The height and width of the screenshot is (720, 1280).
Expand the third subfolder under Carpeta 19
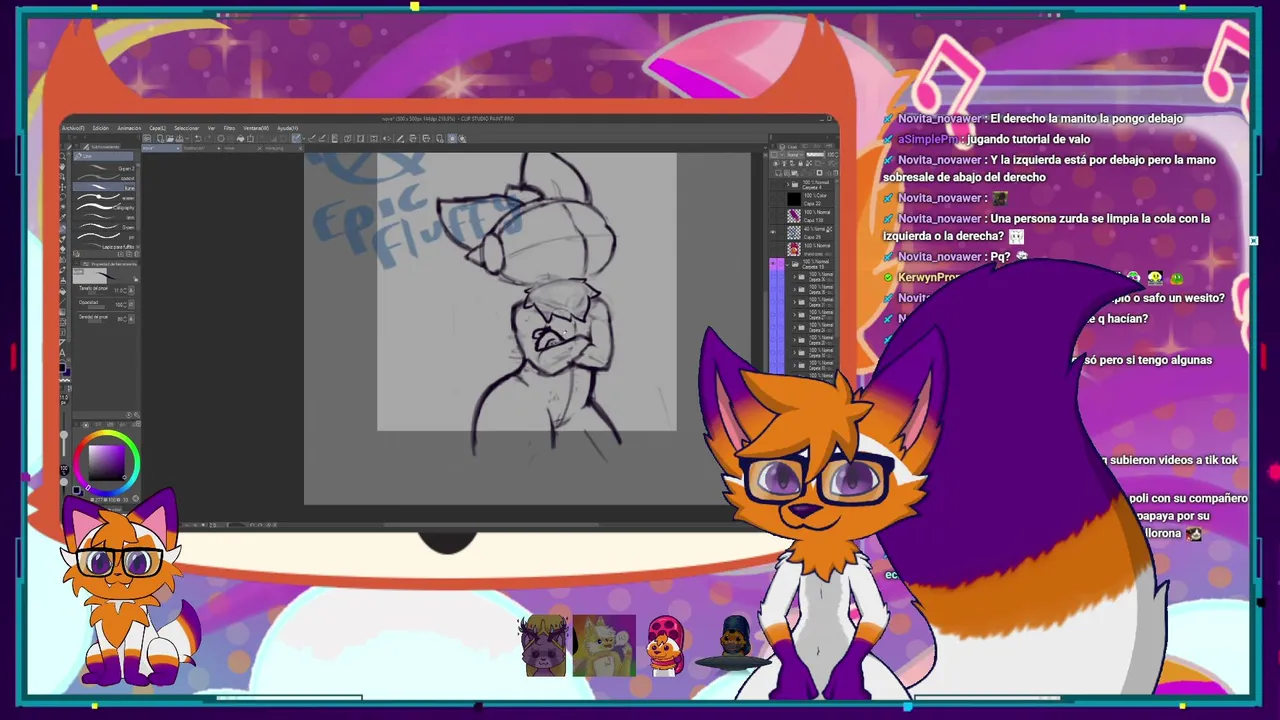pos(795,303)
